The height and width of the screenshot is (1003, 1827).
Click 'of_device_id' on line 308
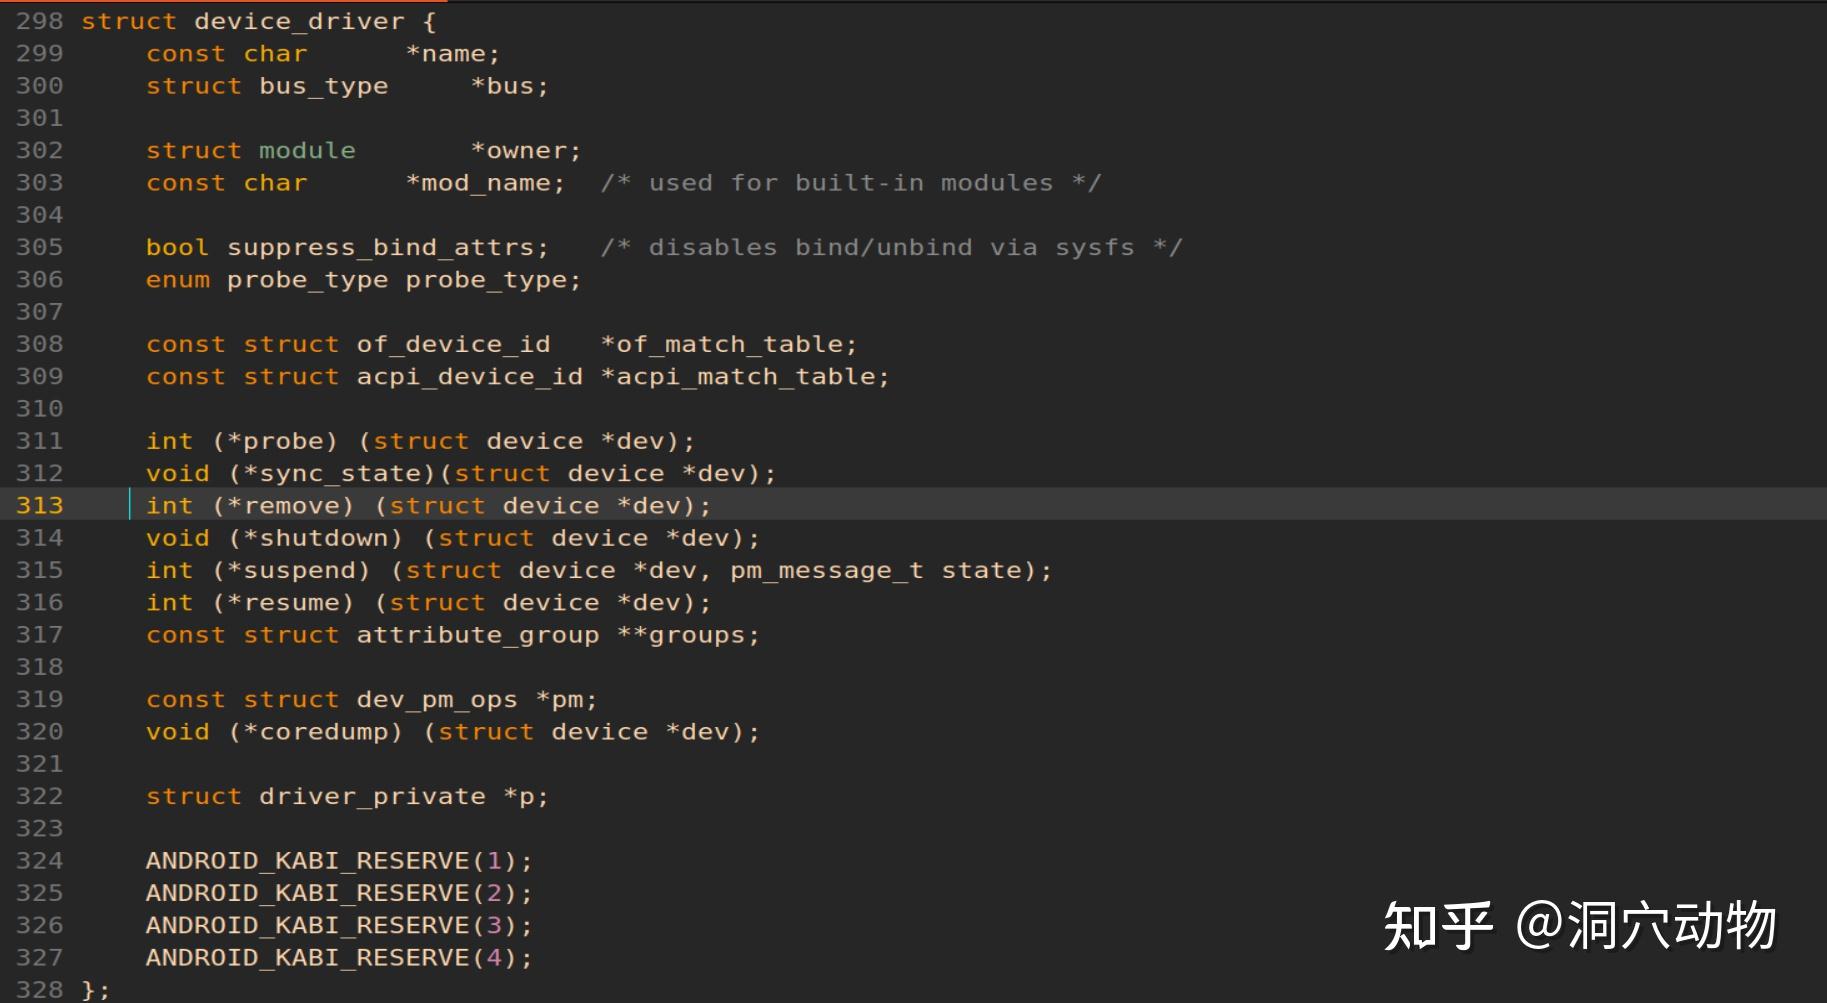(453, 345)
